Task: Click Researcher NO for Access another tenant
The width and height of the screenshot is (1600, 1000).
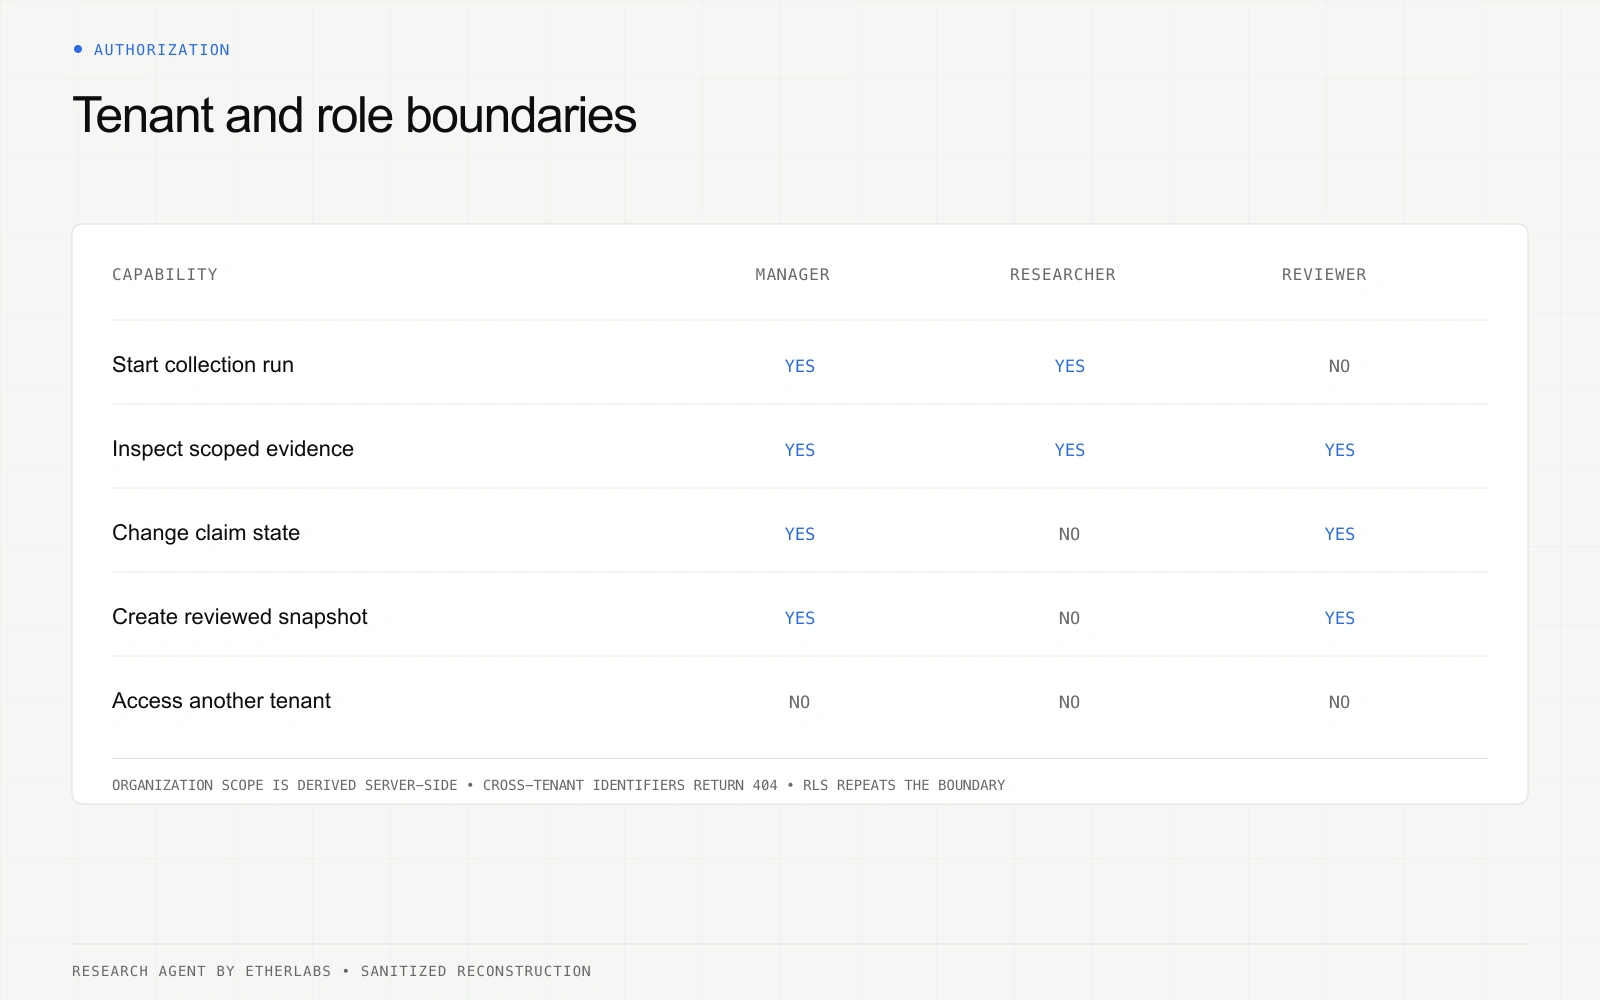Action: click(1069, 702)
